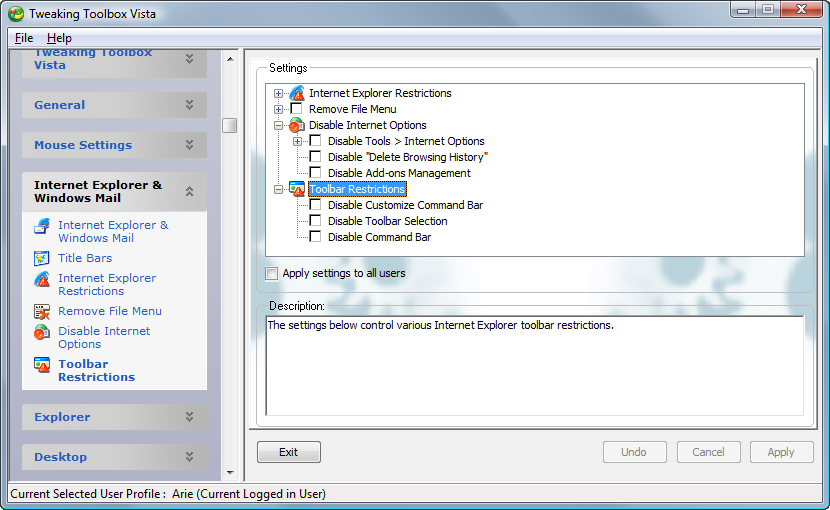Click the Remove File Menu sidebar icon
Screen dimensions: 830x510
click(42, 311)
